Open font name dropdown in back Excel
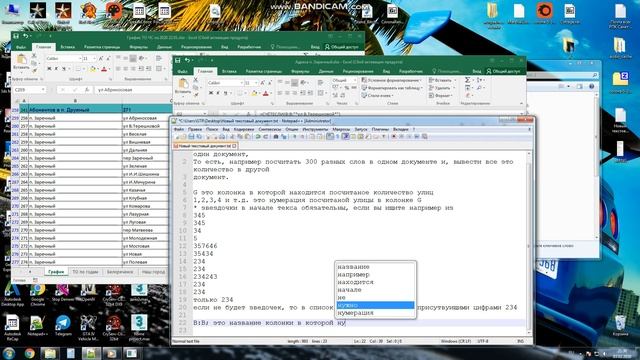The width and height of the screenshot is (640, 360). tap(80, 58)
